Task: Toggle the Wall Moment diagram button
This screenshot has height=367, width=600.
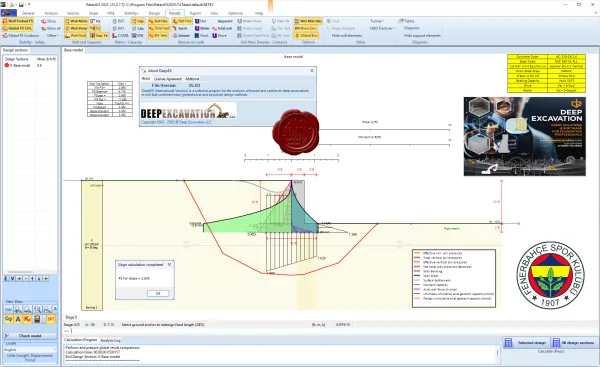Action: (76, 21)
